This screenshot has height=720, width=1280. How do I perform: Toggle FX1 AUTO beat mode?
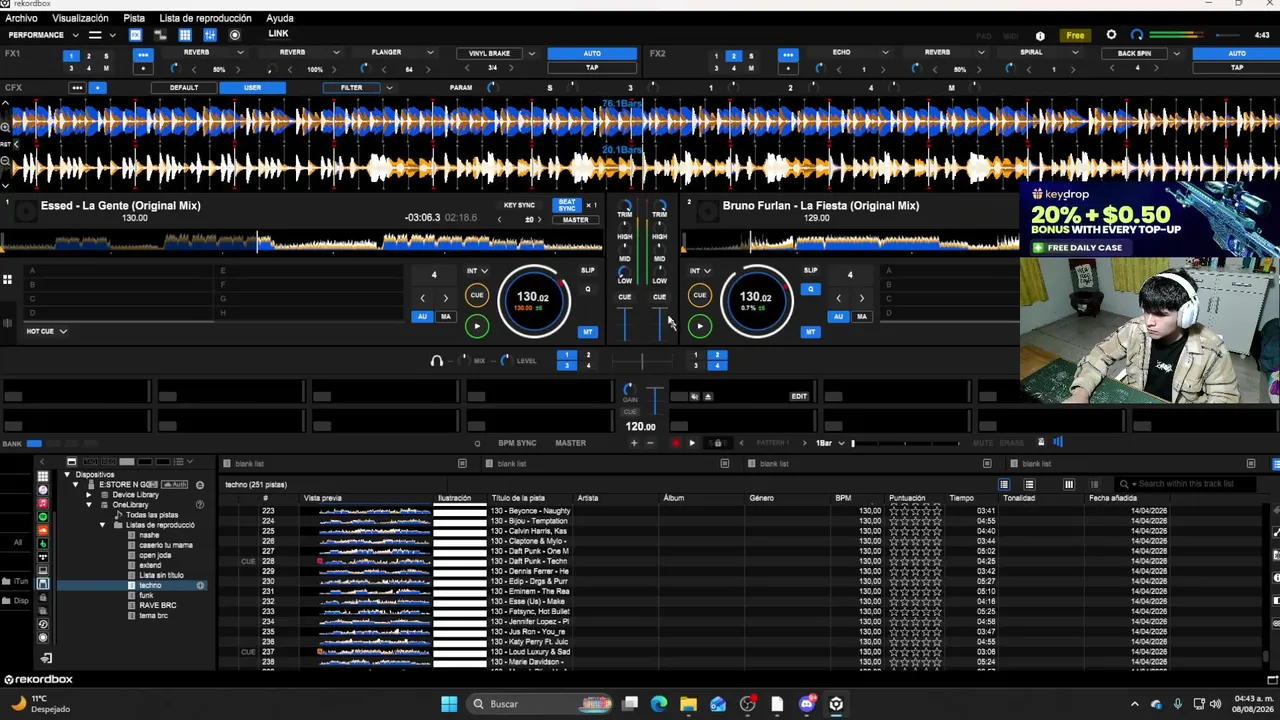(x=592, y=53)
